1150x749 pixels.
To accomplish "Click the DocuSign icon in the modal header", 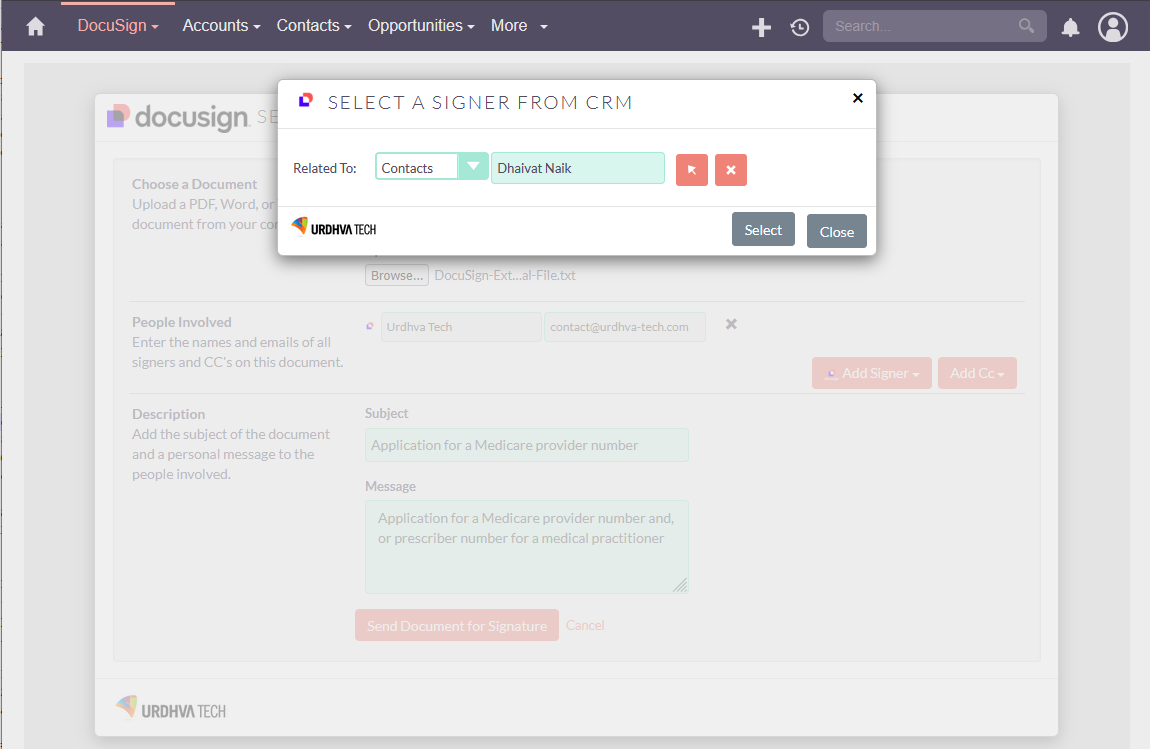I will pos(305,99).
